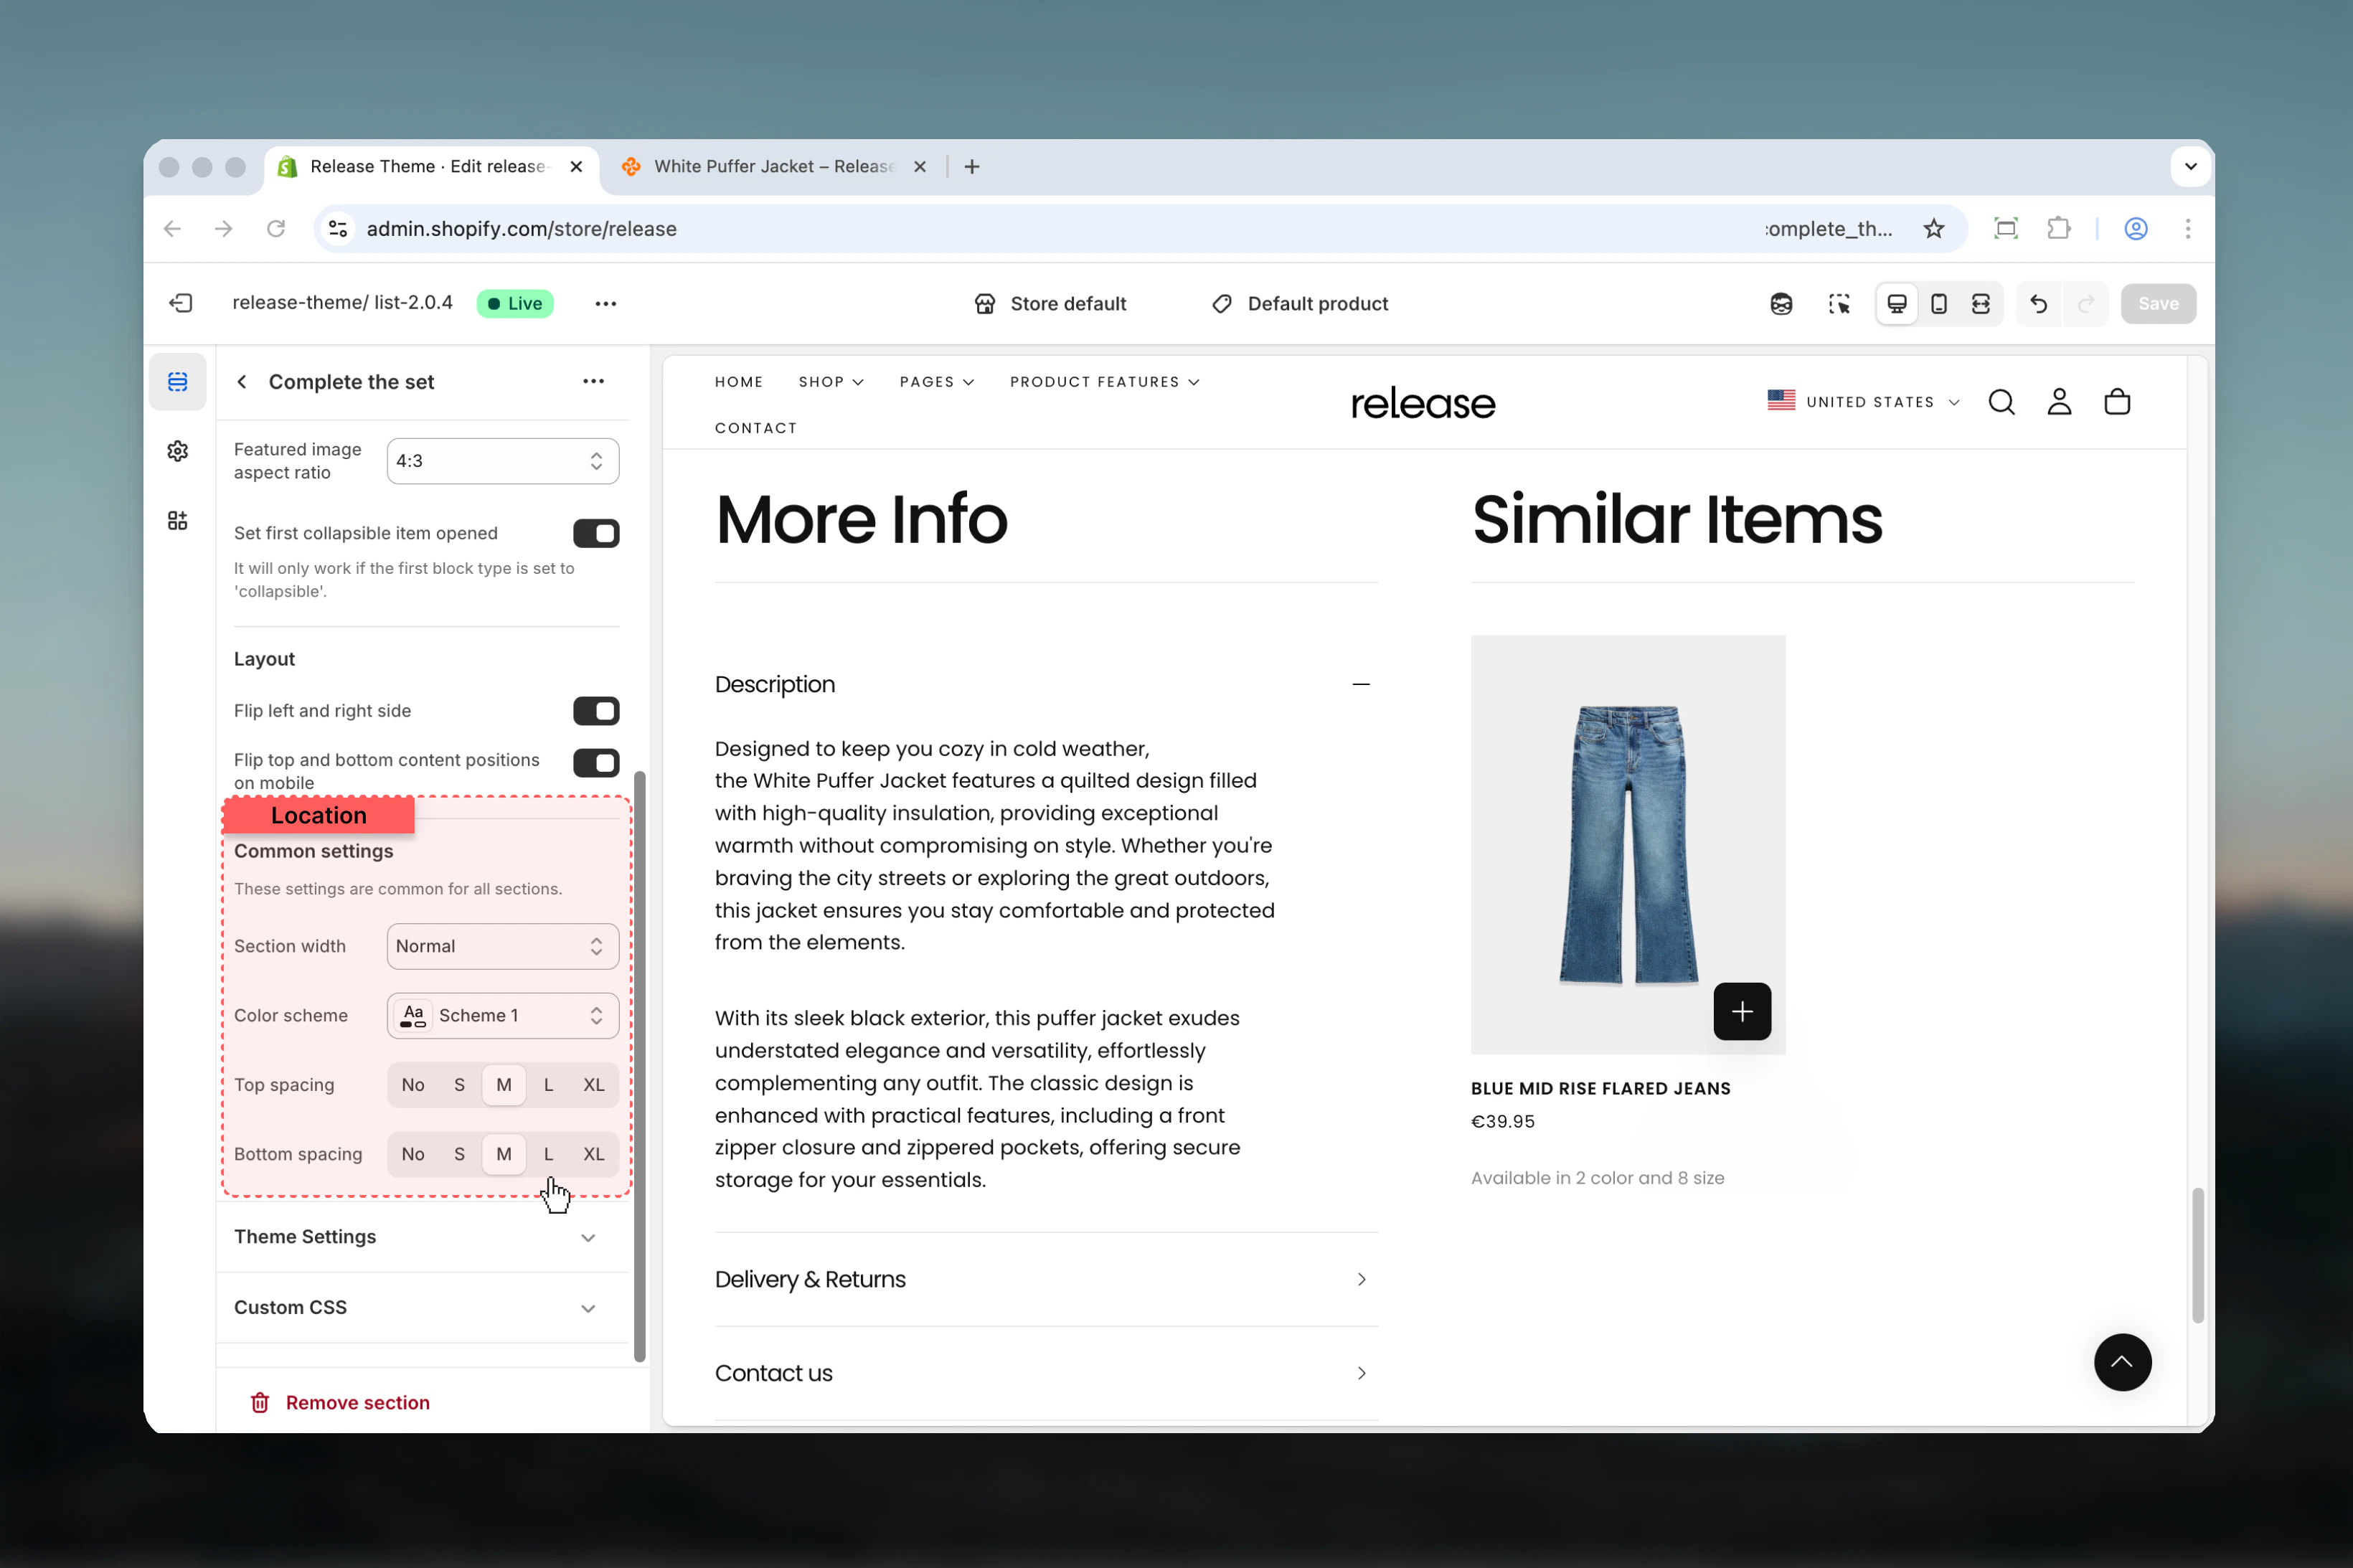Image resolution: width=2353 pixels, height=1568 pixels.
Task: Open PRODUCT FEATURES menu in navigation
Action: pos(1104,382)
